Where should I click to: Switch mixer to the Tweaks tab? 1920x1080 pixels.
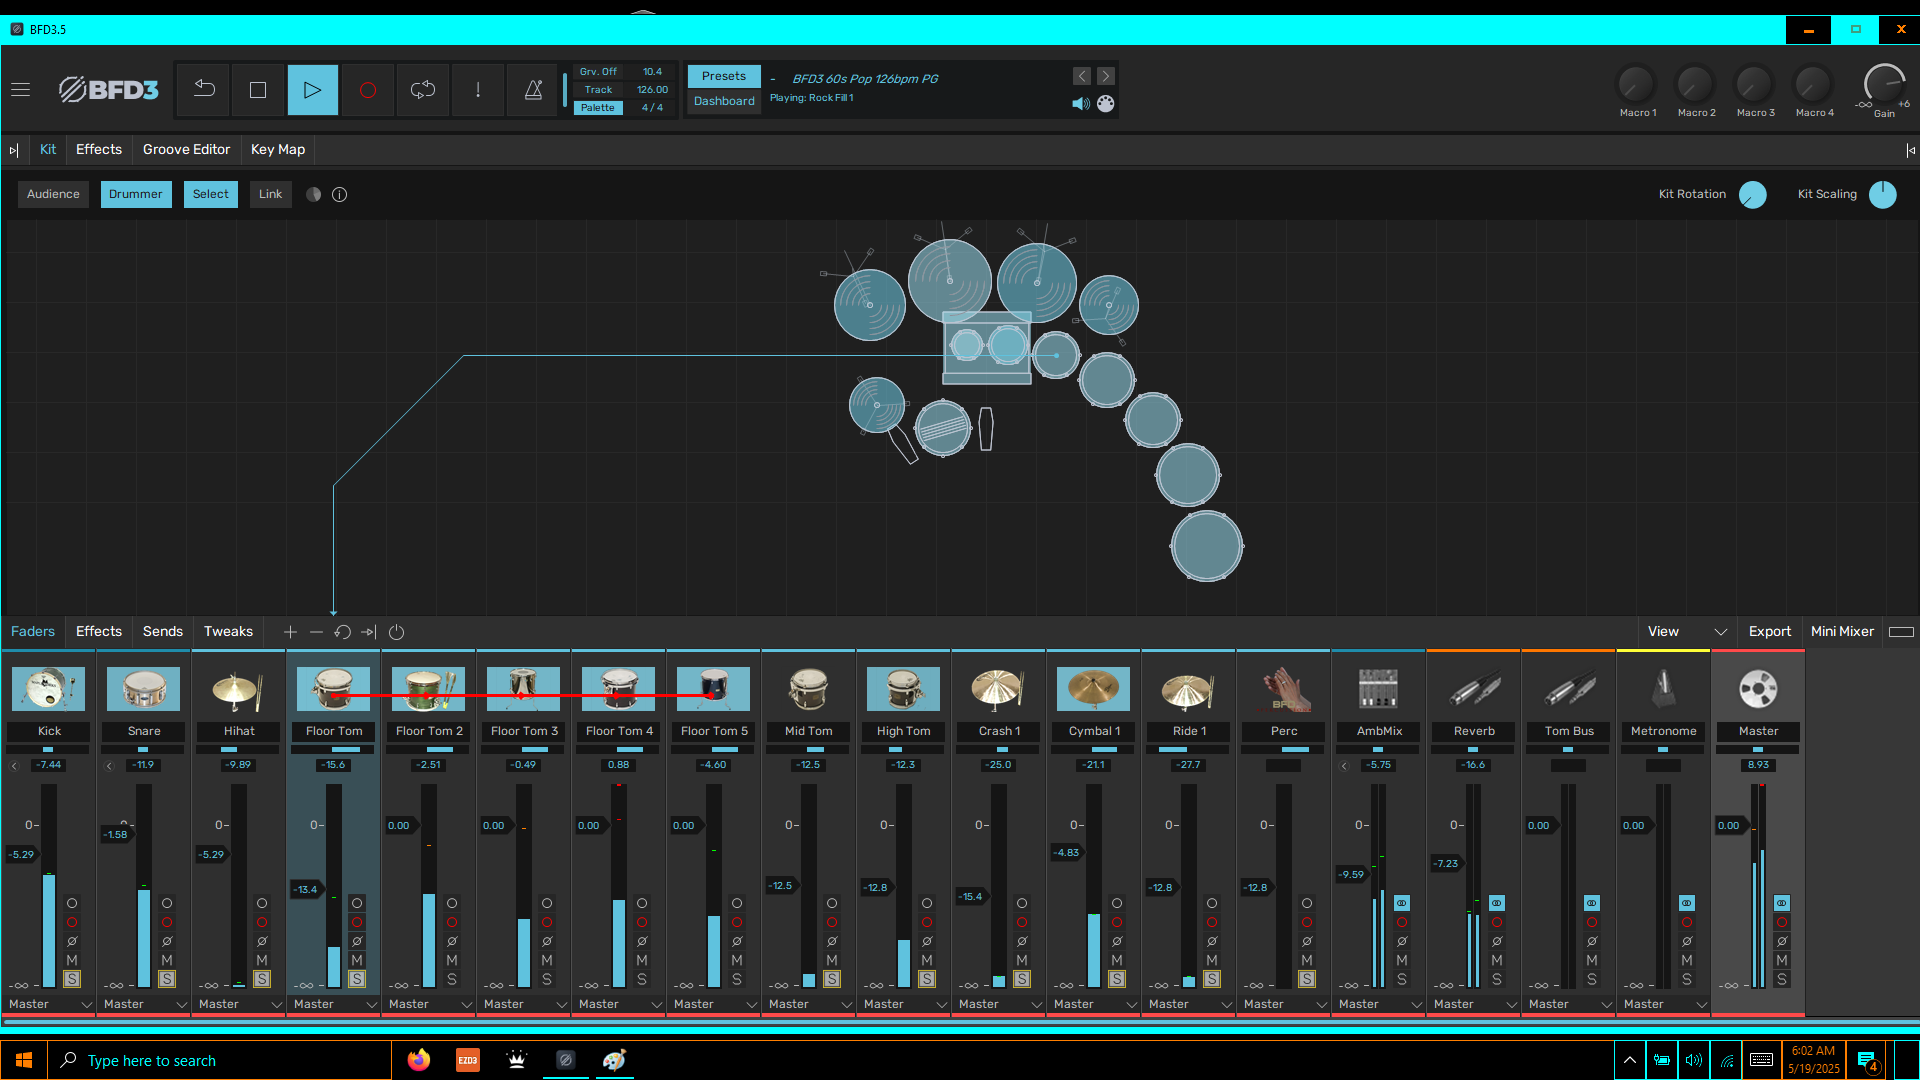pyautogui.click(x=228, y=632)
